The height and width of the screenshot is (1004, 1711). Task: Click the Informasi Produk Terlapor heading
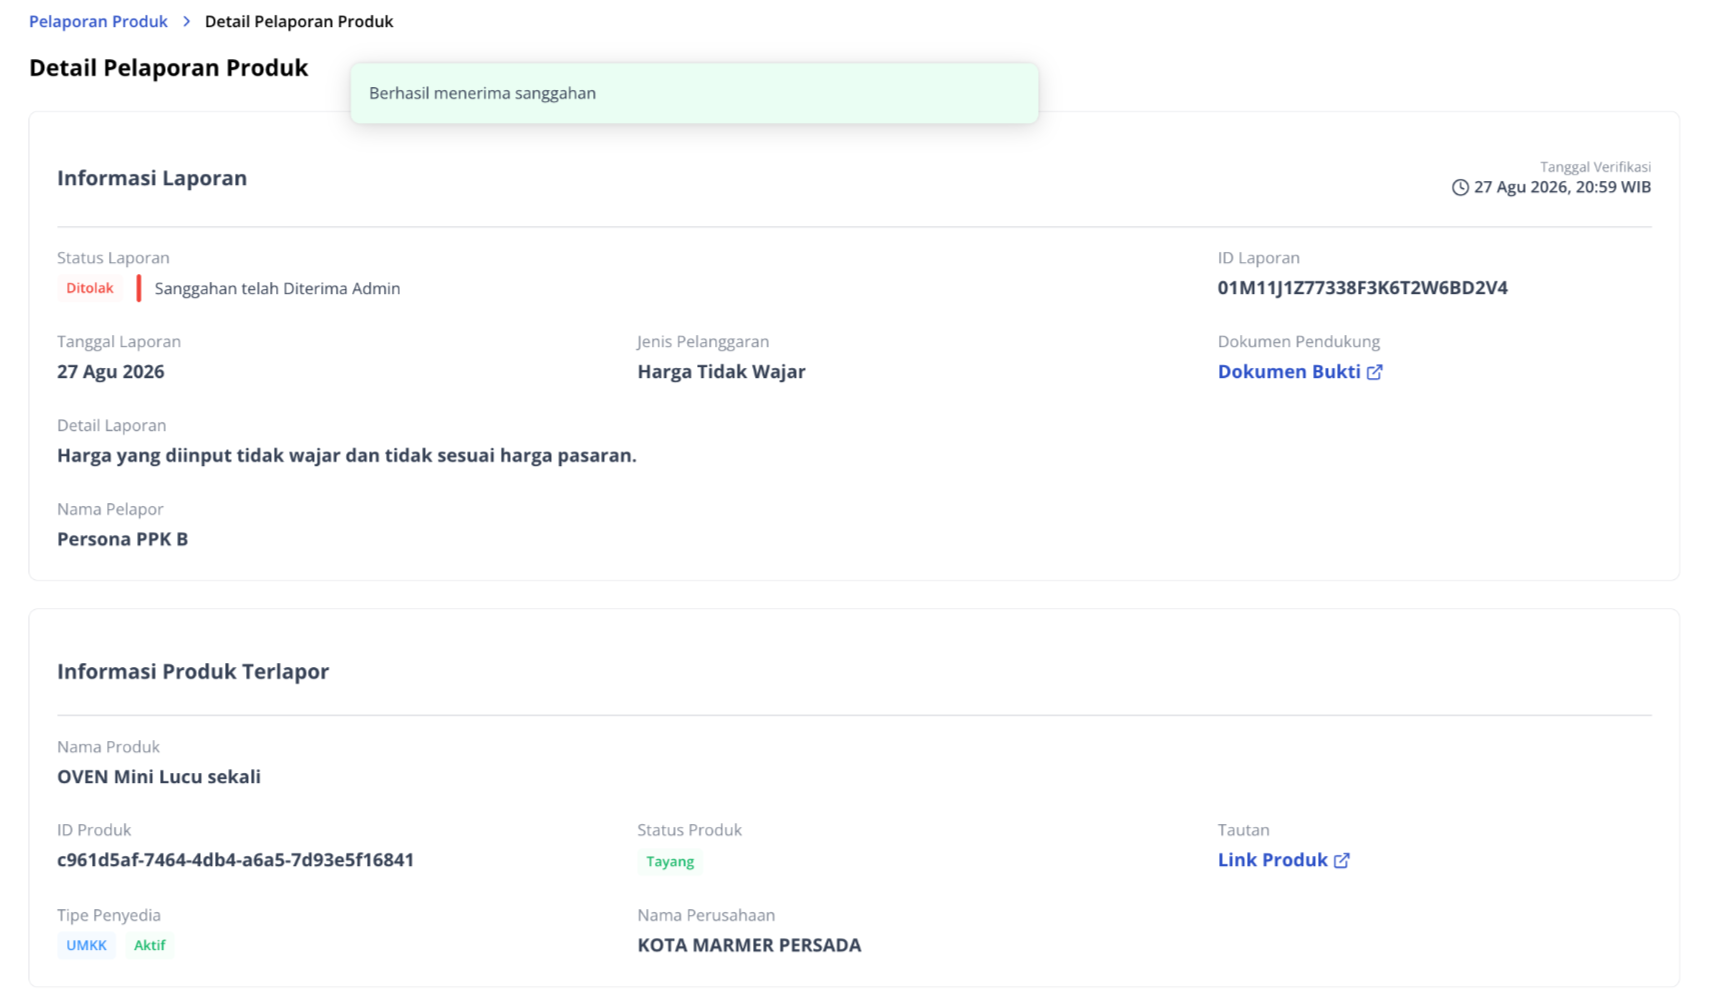coord(193,671)
